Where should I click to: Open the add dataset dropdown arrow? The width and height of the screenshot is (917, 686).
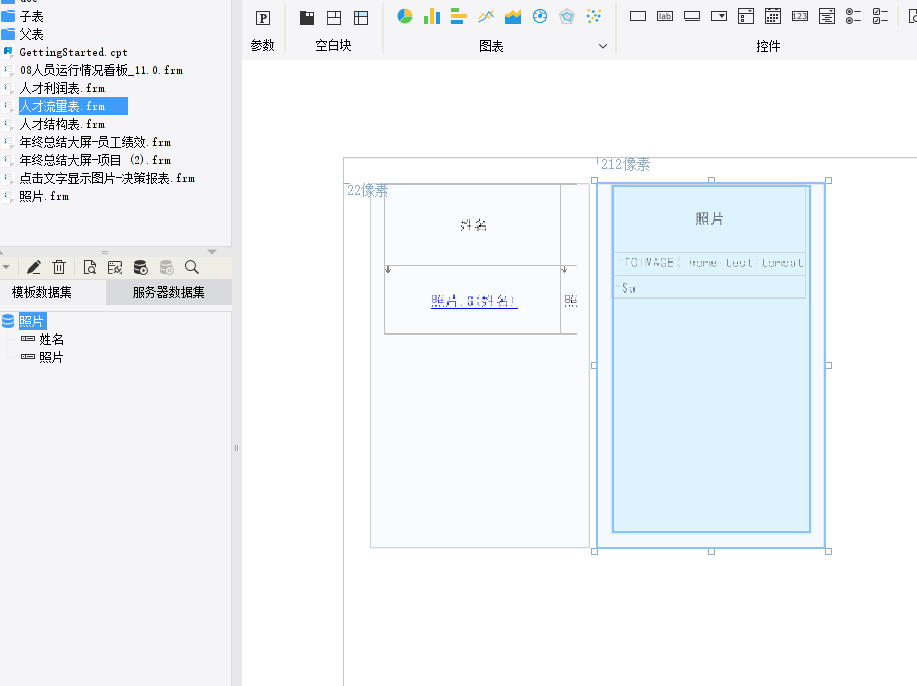click(6, 267)
